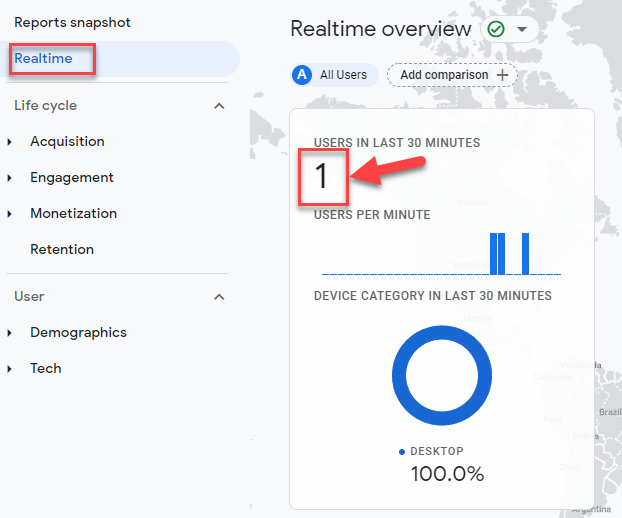
Task: Collapse the Life cycle section
Action: tap(219, 106)
